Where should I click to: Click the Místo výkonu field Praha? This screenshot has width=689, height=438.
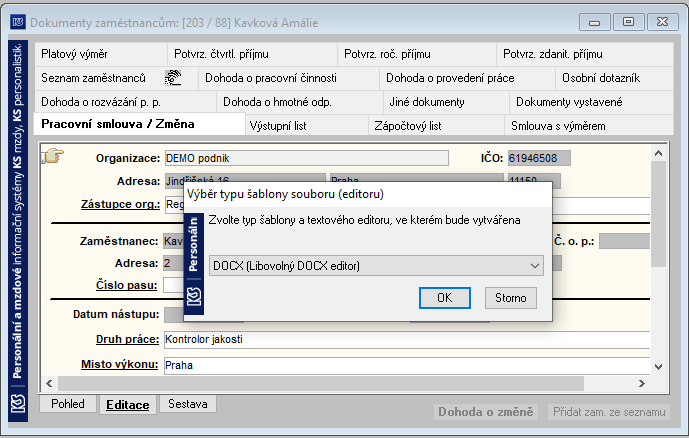pos(407,365)
